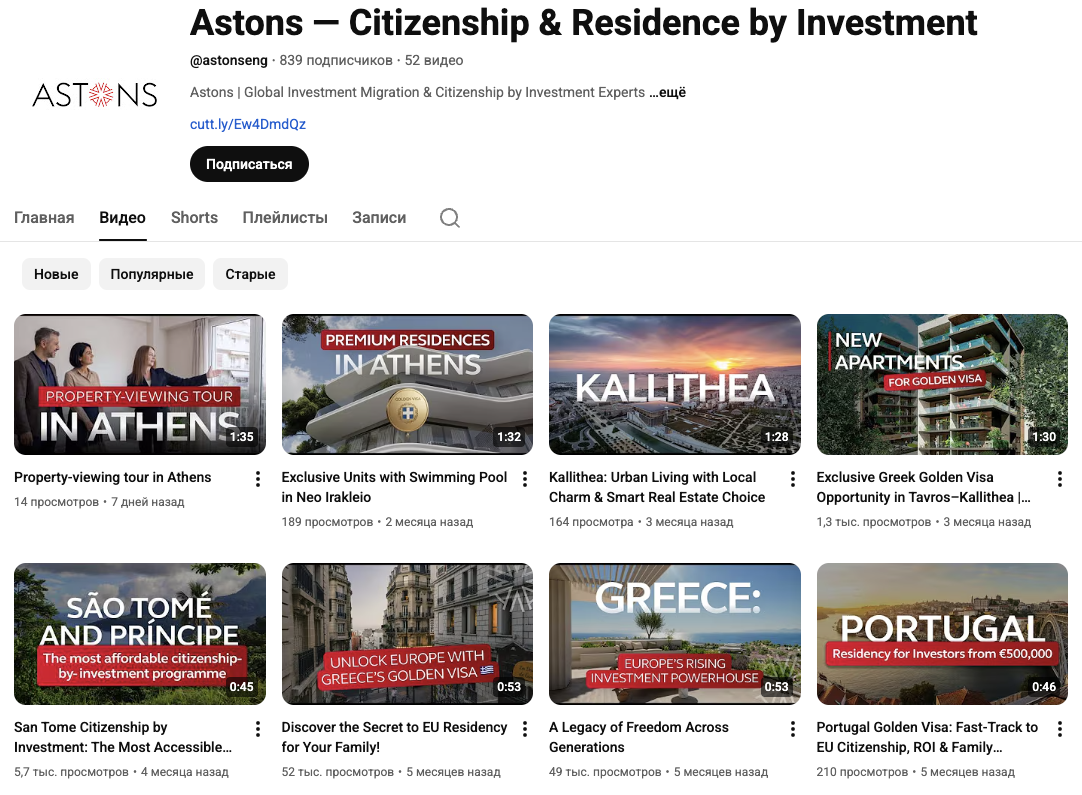Switch to the Shorts tab
Viewport: 1082px width, 795px height.
[194, 218]
